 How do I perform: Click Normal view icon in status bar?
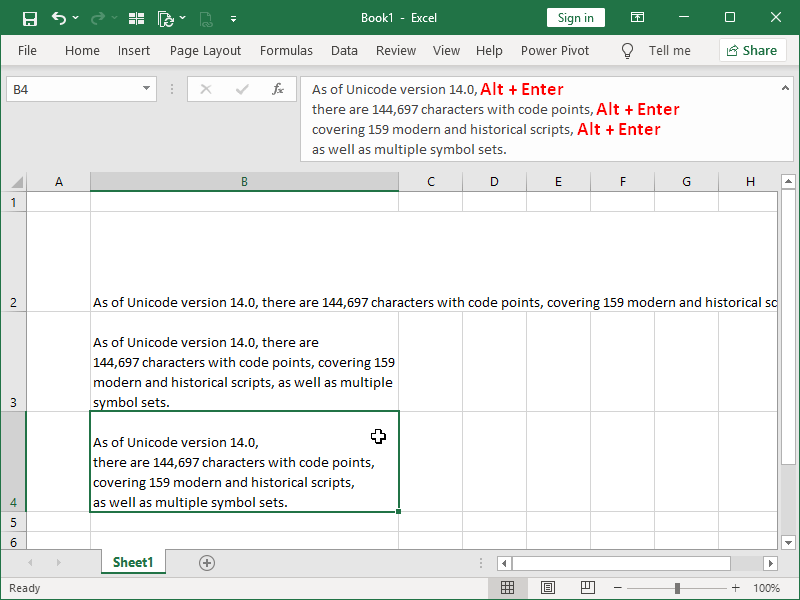pyautogui.click(x=508, y=587)
